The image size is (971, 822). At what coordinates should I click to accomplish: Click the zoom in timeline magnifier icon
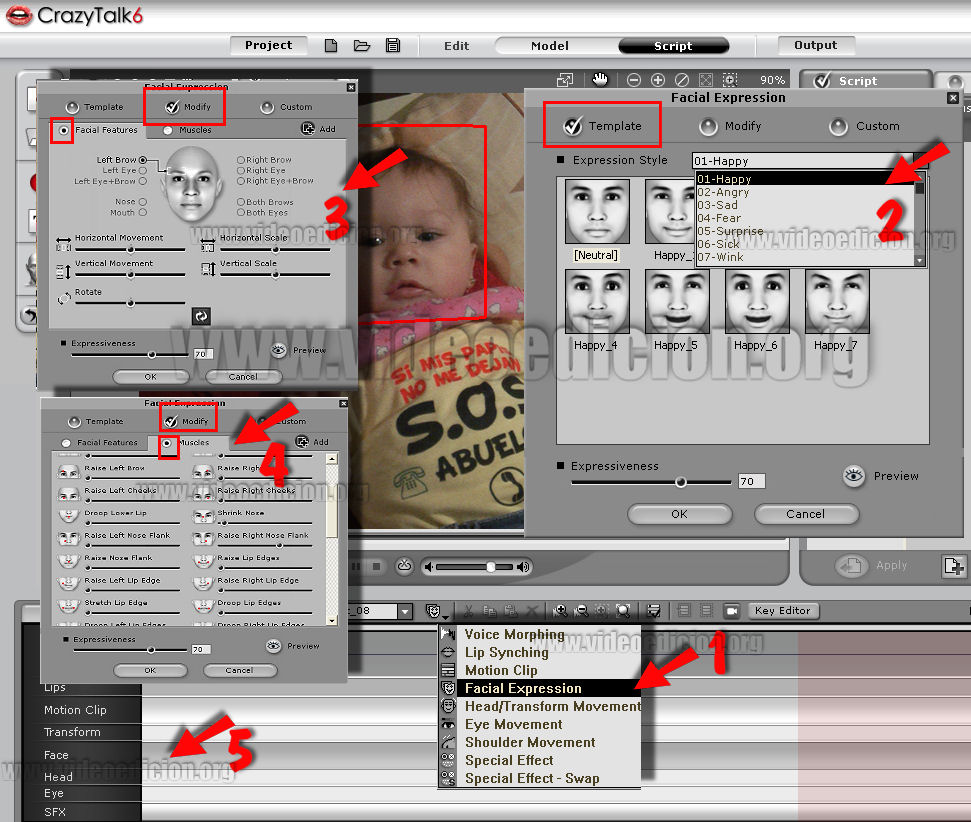pos(561,611)
